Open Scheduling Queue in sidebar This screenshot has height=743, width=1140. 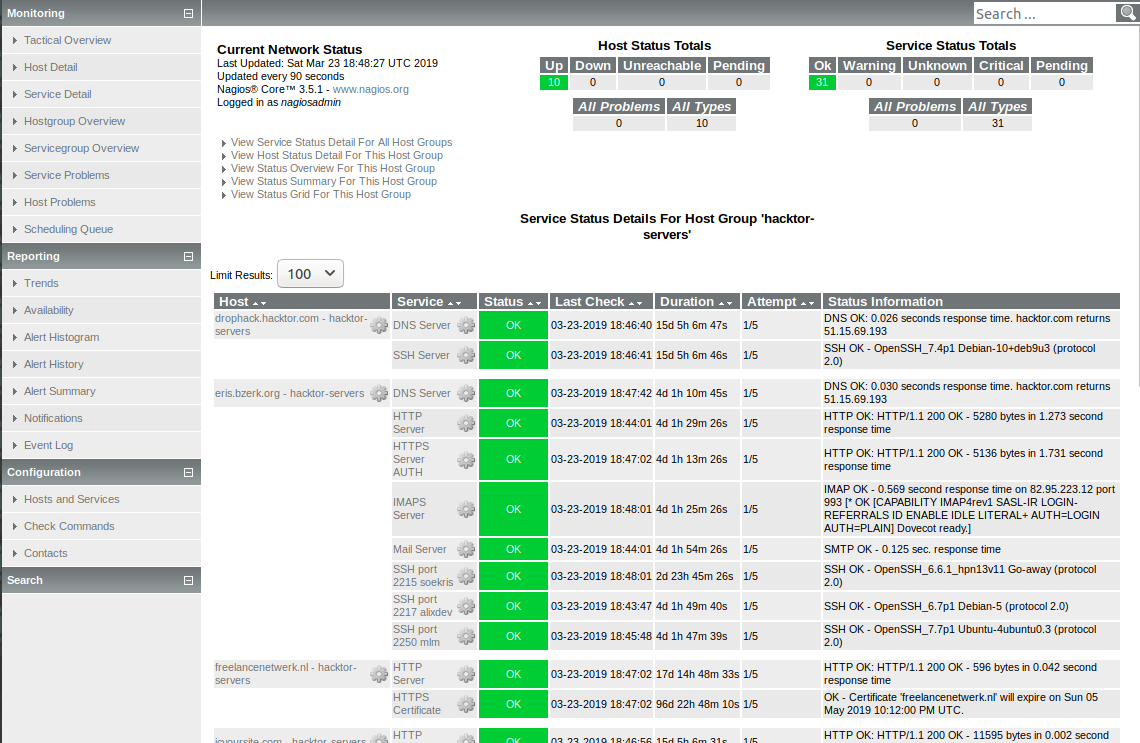tap(68, 229)
